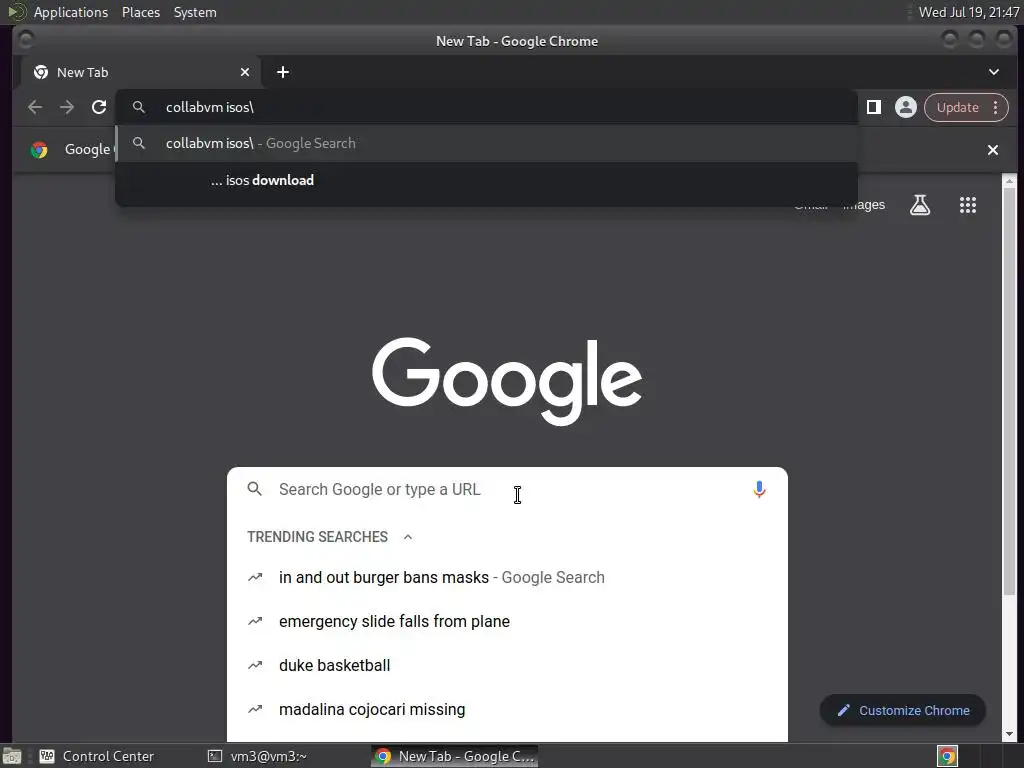Click the clock showing Wed Jul 19, 21:47
This screenshot has height=768, width=1024.
coord(968,12)
